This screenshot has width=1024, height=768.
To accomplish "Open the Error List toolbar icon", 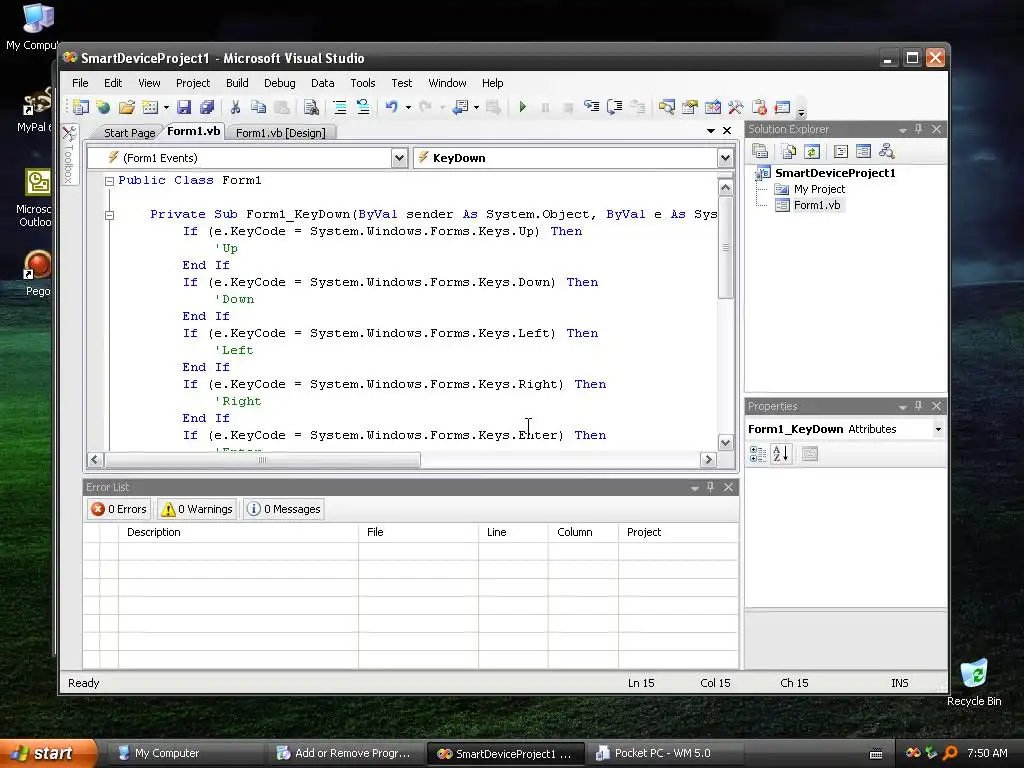I will [x=759, y=107].
